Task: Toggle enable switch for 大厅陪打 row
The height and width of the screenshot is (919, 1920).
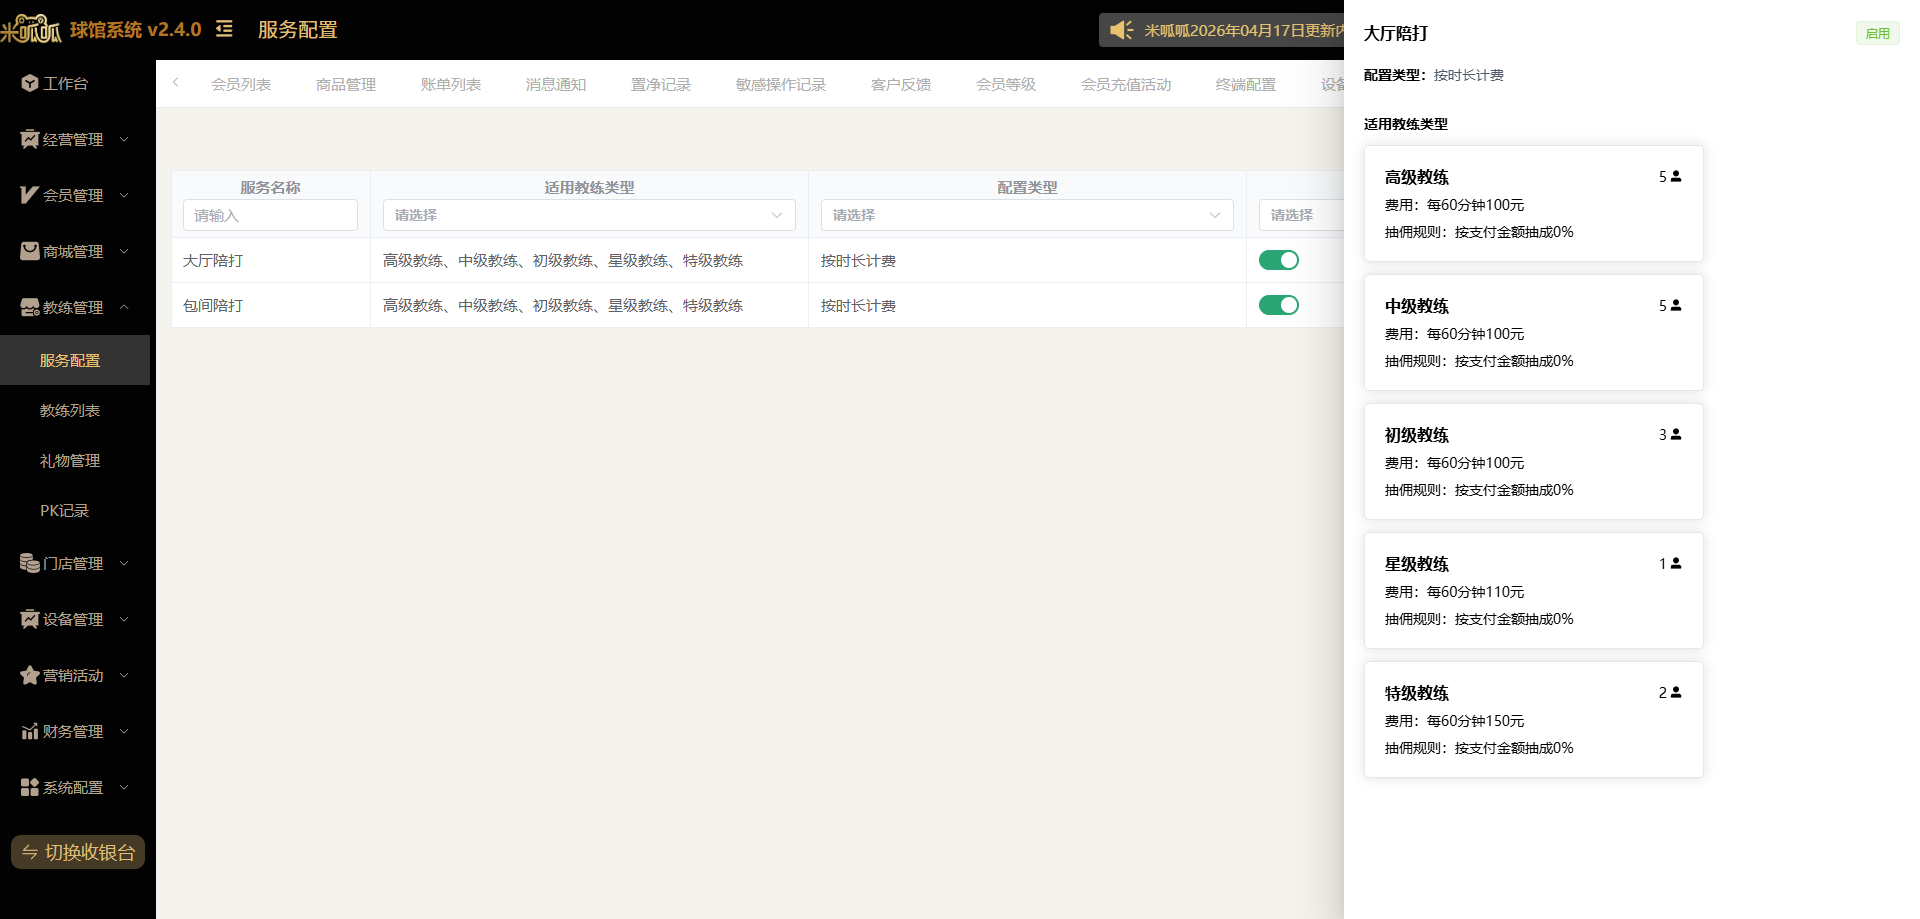Action: 1278,260
